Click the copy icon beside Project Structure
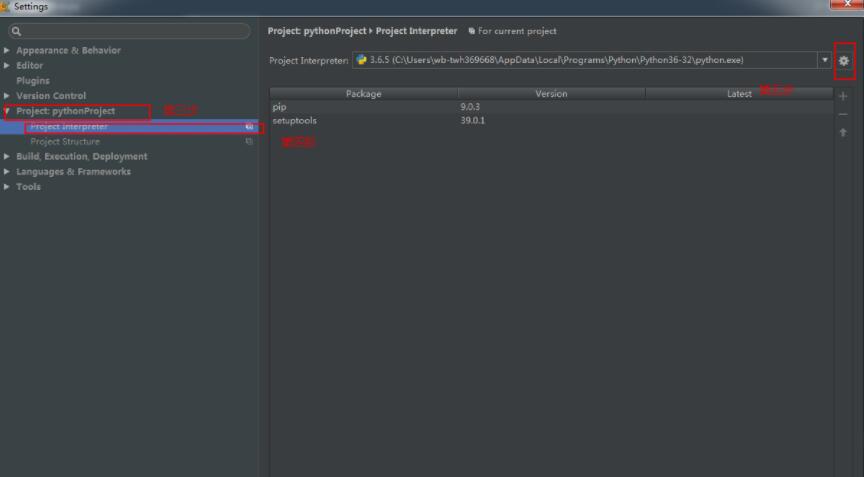The height and width of the screenshot is (477, 864). tap(249, 142)
